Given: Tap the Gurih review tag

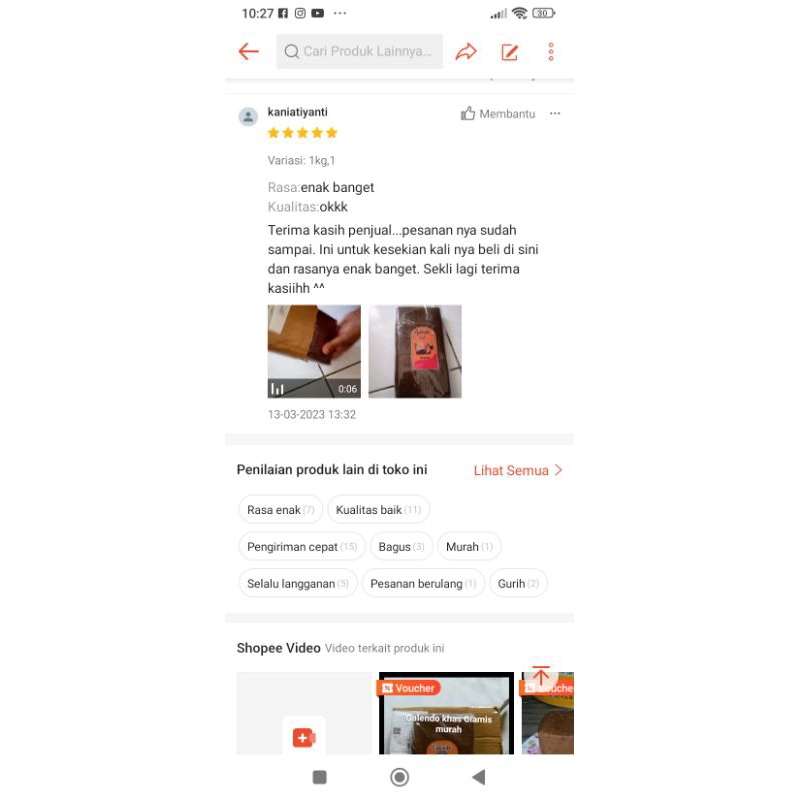Looking at the screenshot, I should click(518, 583).
